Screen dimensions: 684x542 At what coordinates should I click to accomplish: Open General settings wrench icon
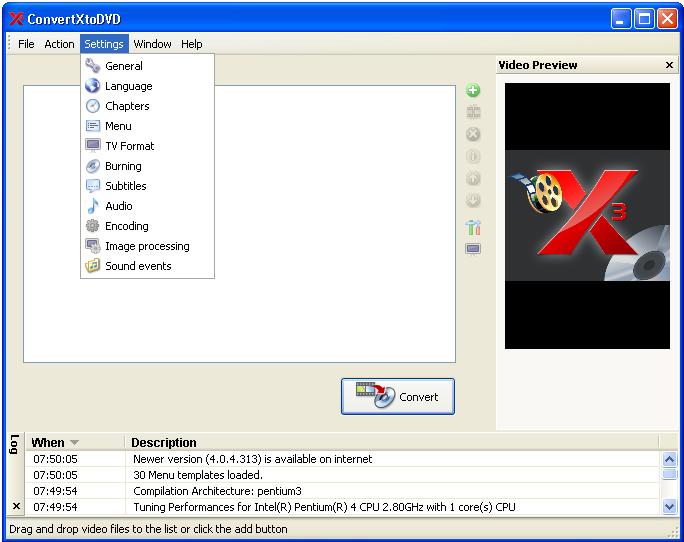(x=92, y=66)
